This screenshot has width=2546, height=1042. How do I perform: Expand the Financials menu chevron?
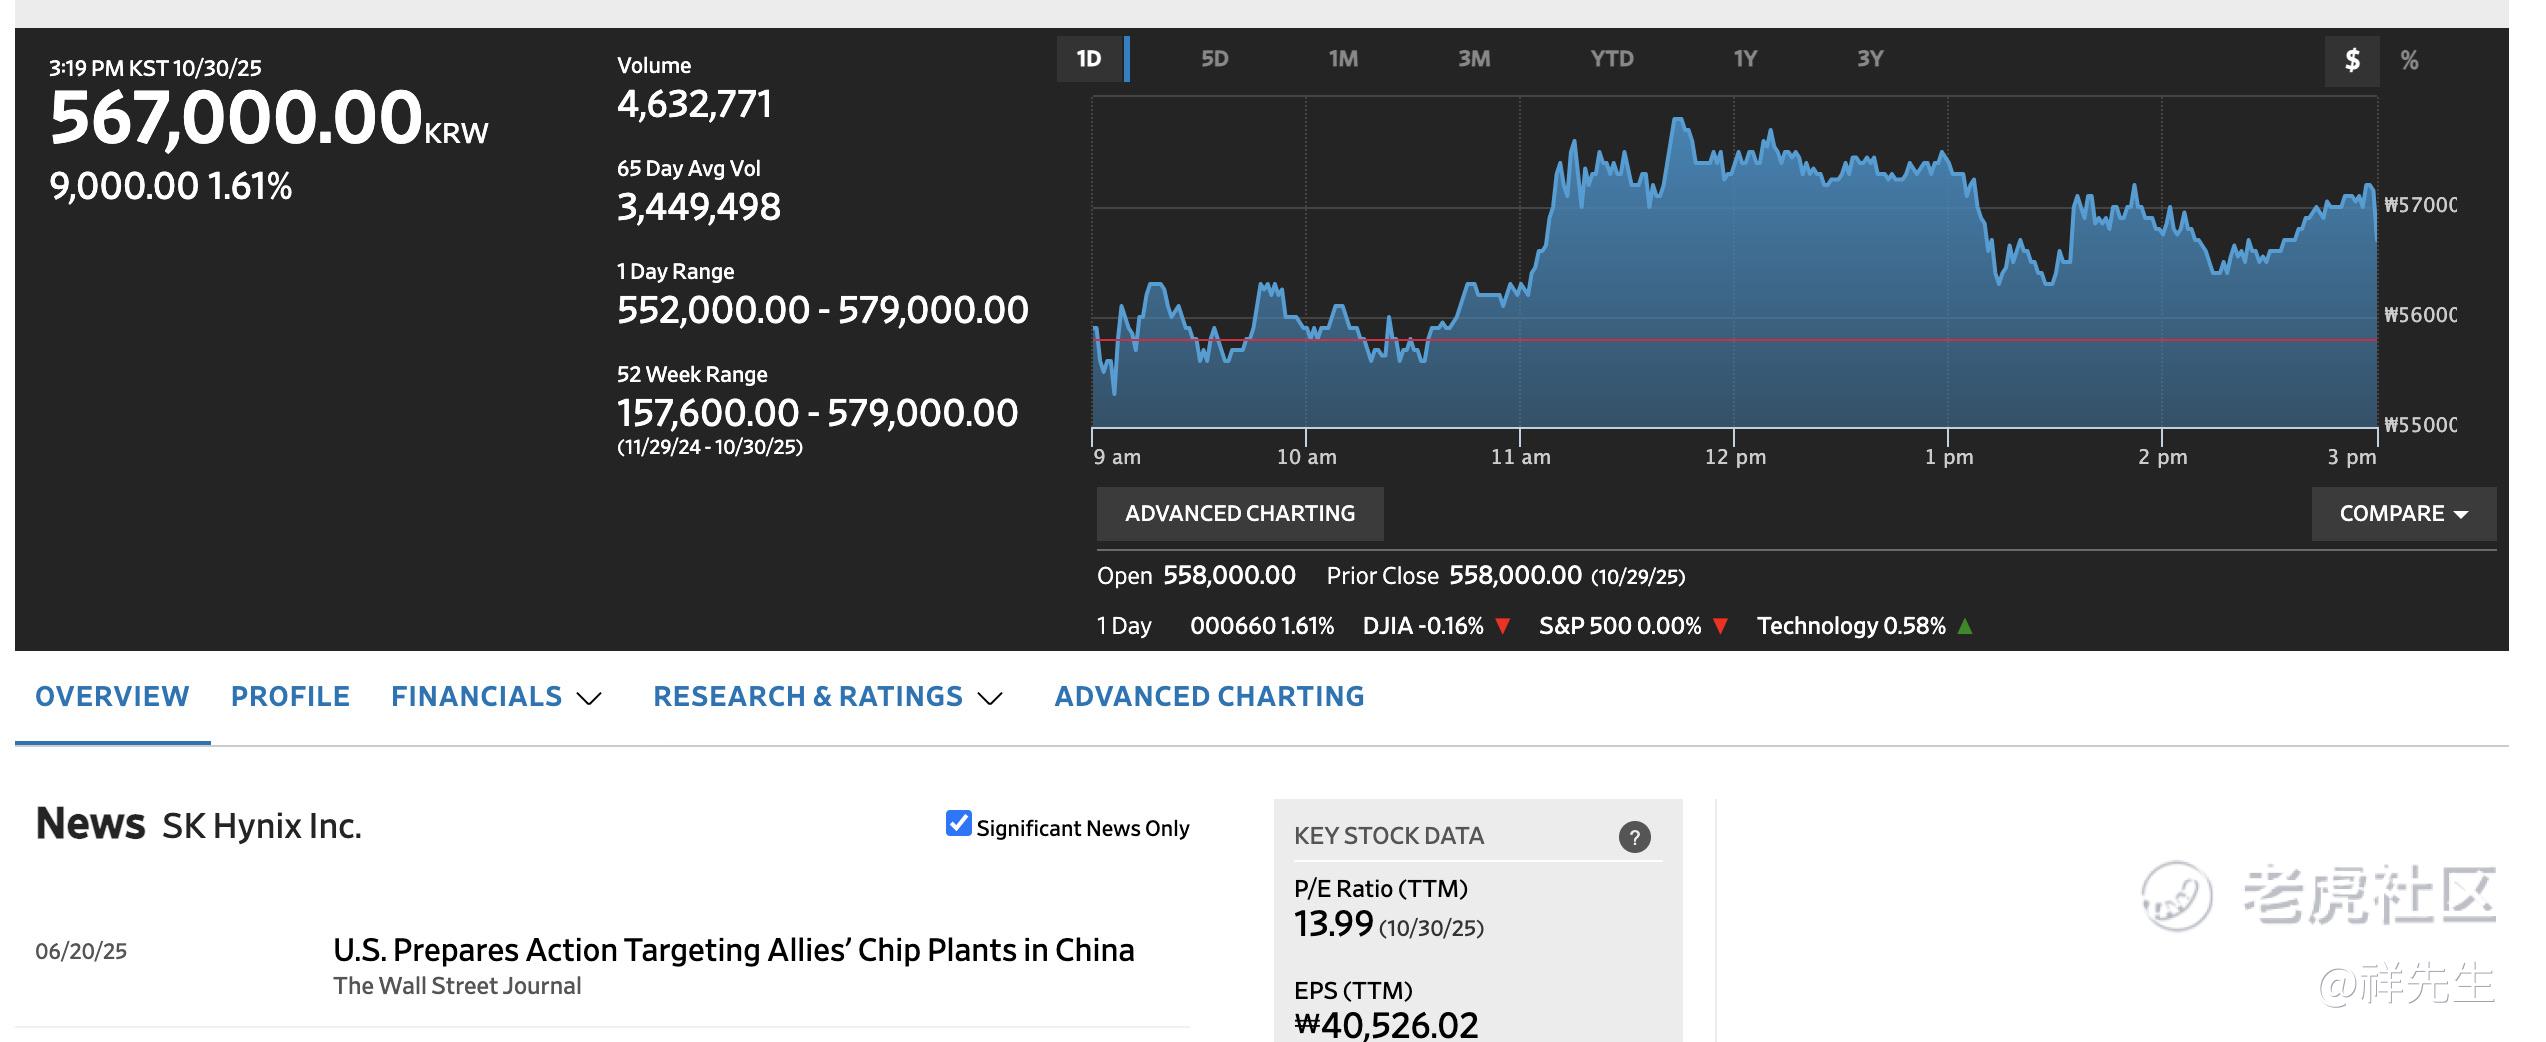590,698
